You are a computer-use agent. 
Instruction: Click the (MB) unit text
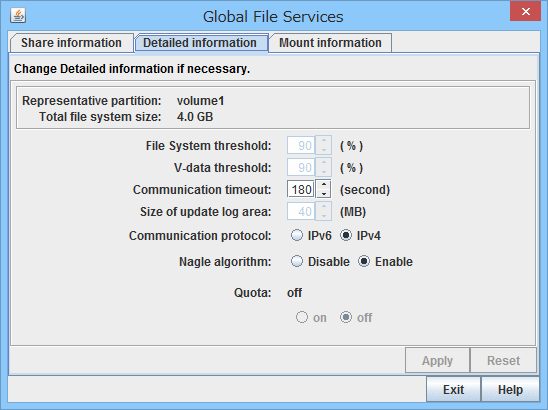pyautogui.click(x=353, y=212)
